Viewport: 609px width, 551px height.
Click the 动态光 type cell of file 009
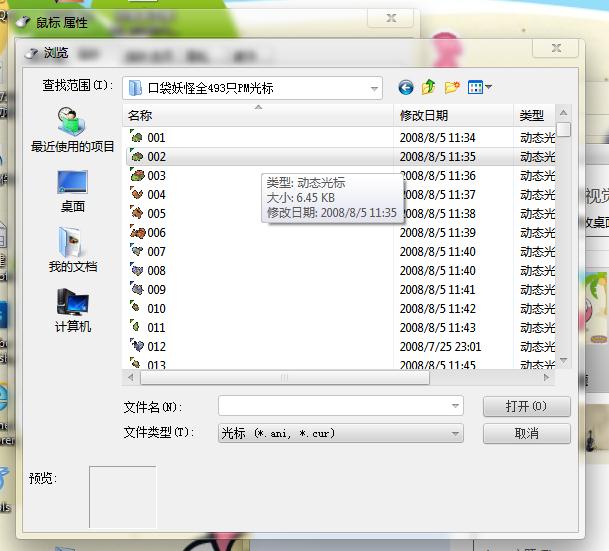tap(538, 290)
